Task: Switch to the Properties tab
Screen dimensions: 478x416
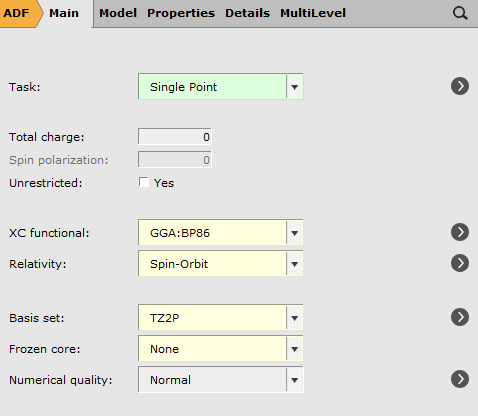Action: [x=181, y=13]
